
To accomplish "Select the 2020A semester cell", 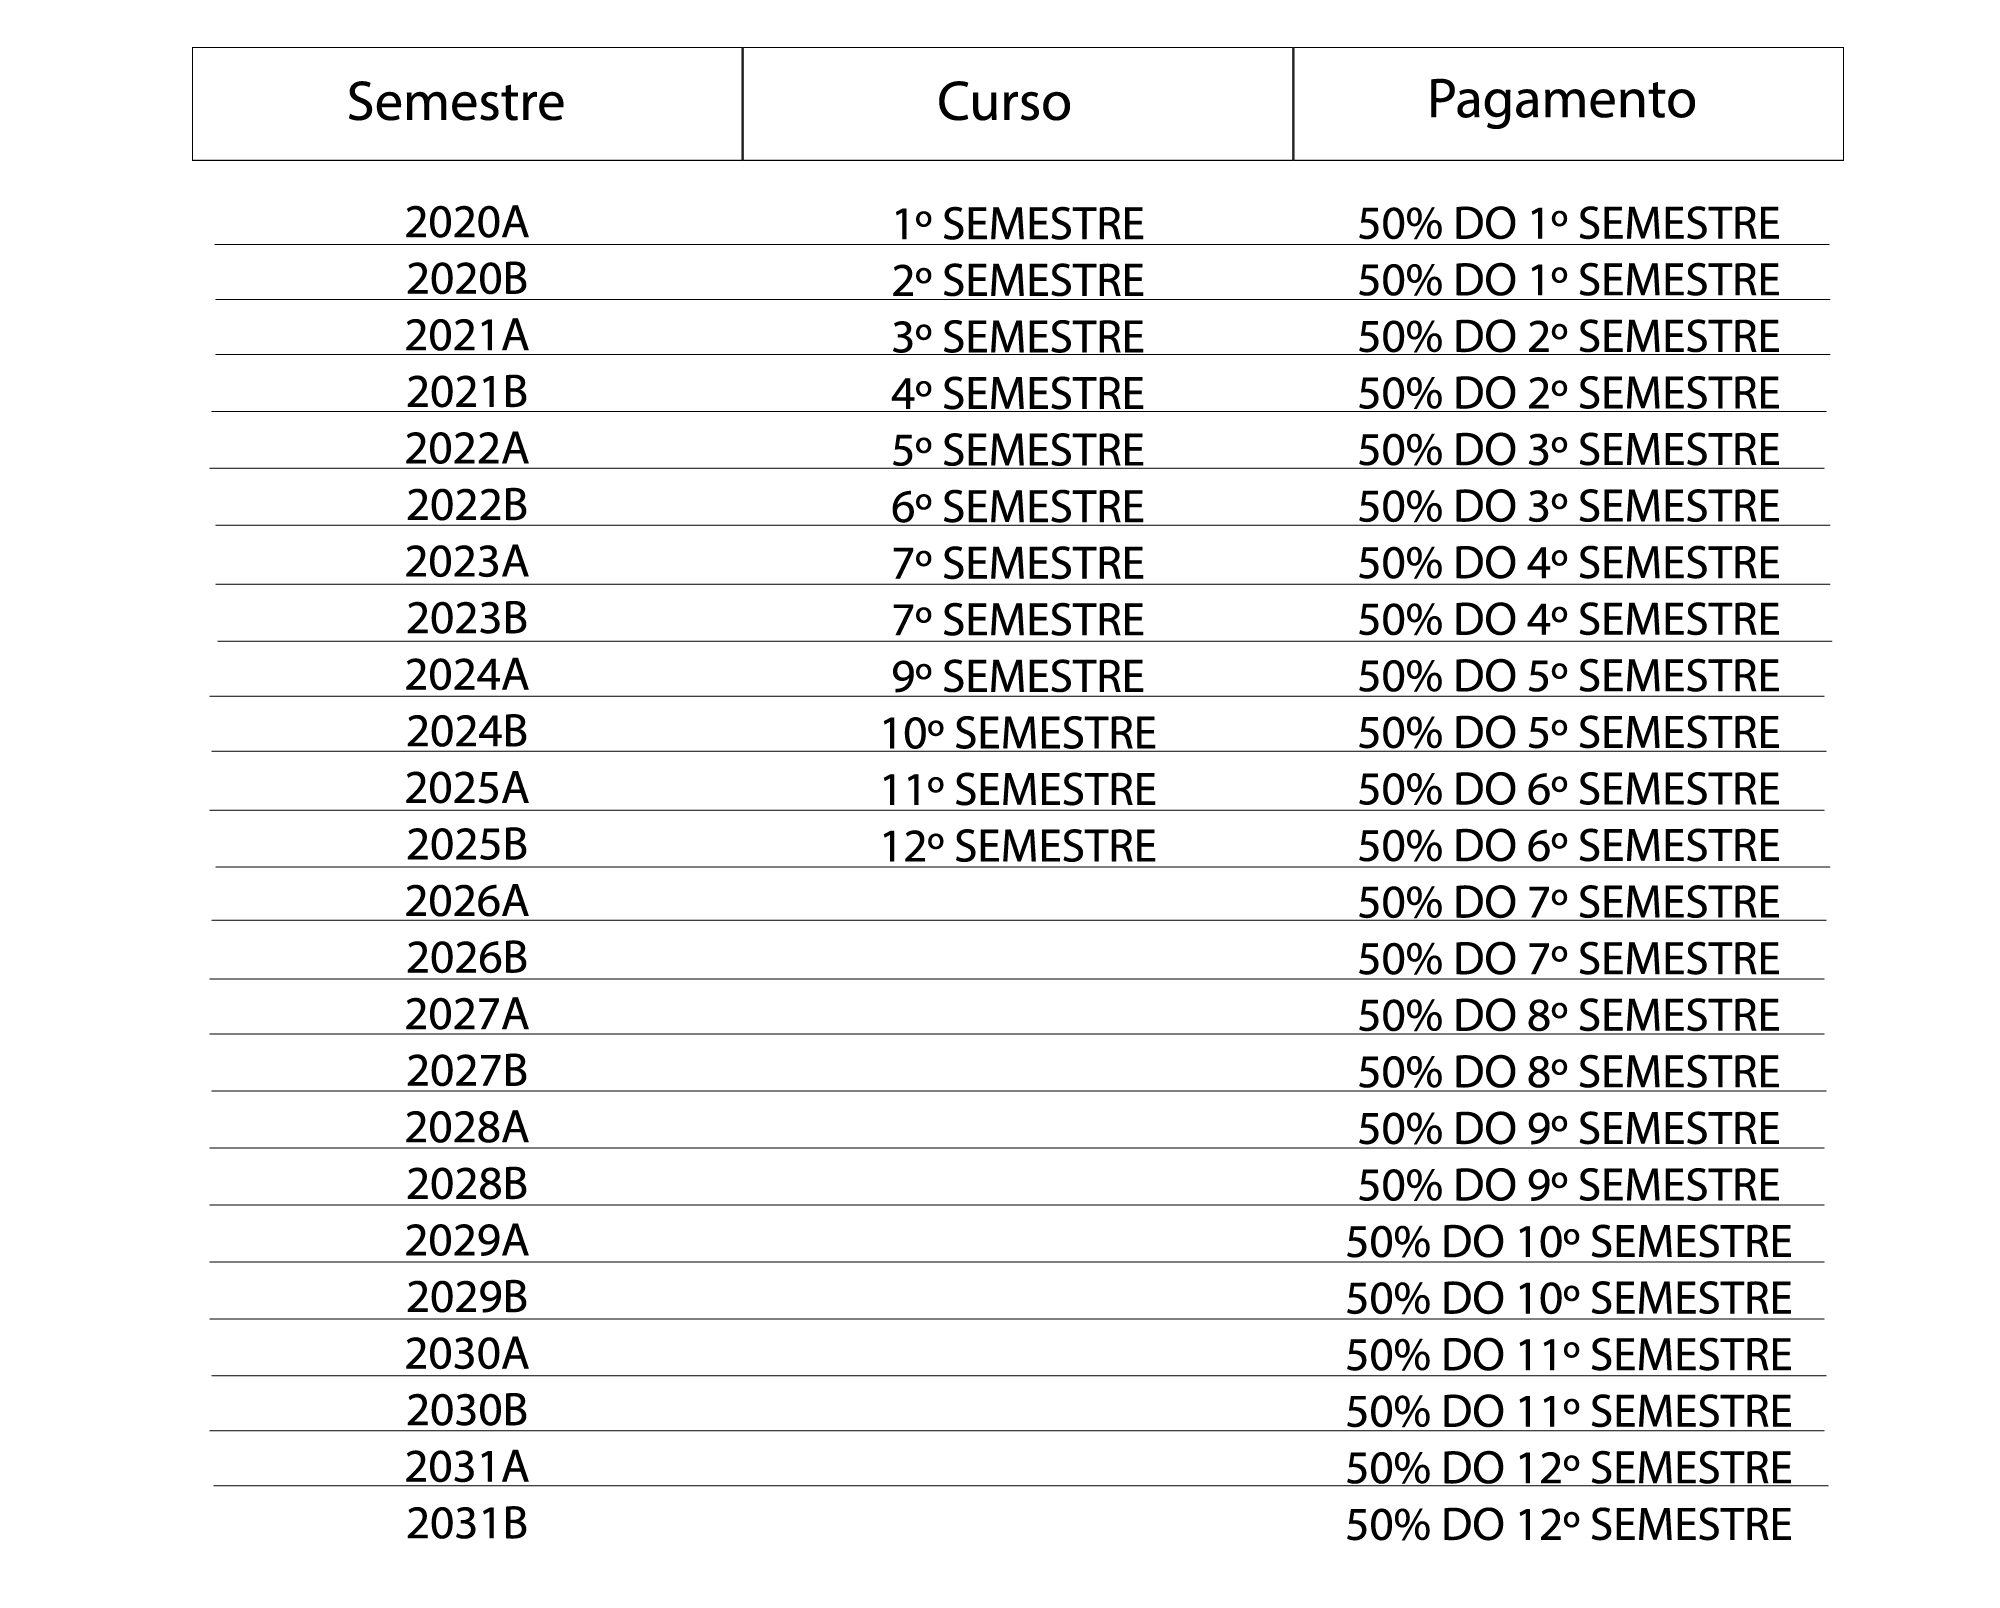I will click(467, 222).
